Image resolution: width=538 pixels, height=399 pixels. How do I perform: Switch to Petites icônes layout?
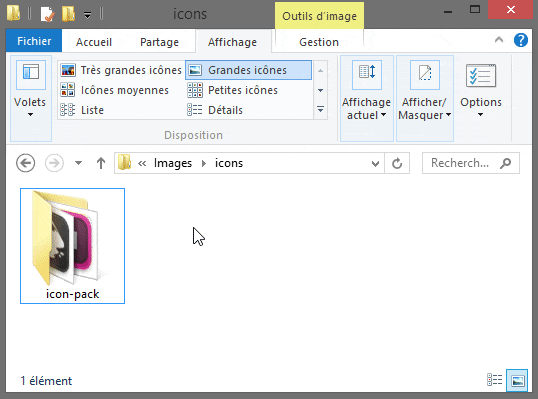point(233,90)
